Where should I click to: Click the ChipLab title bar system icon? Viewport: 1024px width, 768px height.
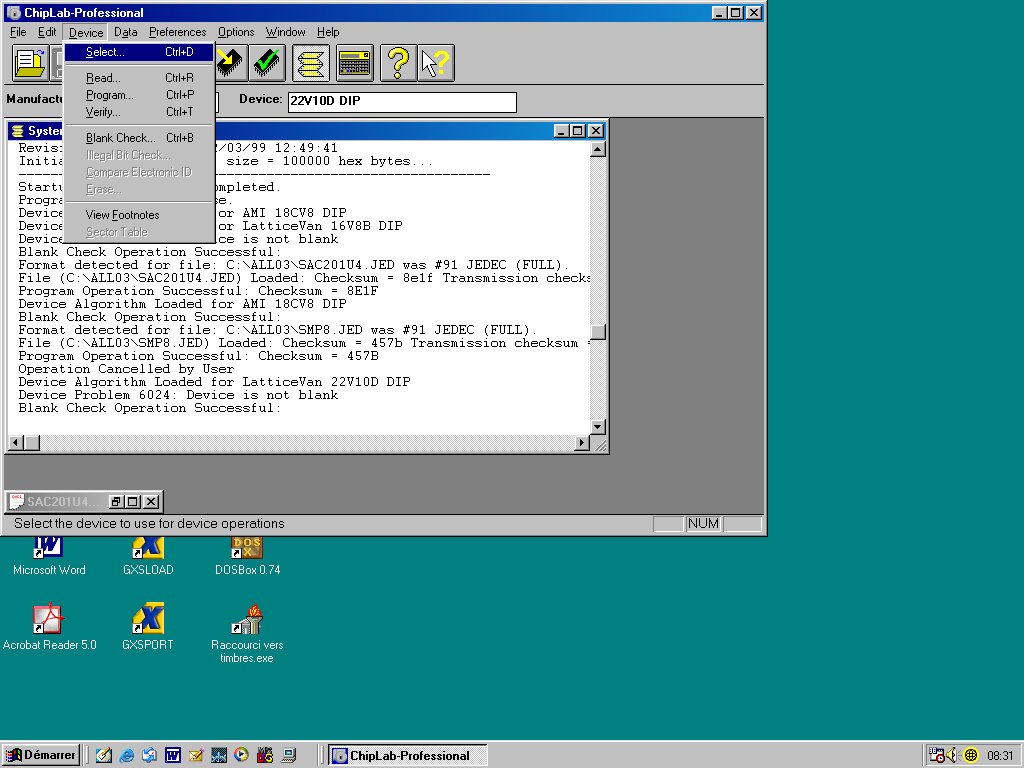tap(13, 12)
